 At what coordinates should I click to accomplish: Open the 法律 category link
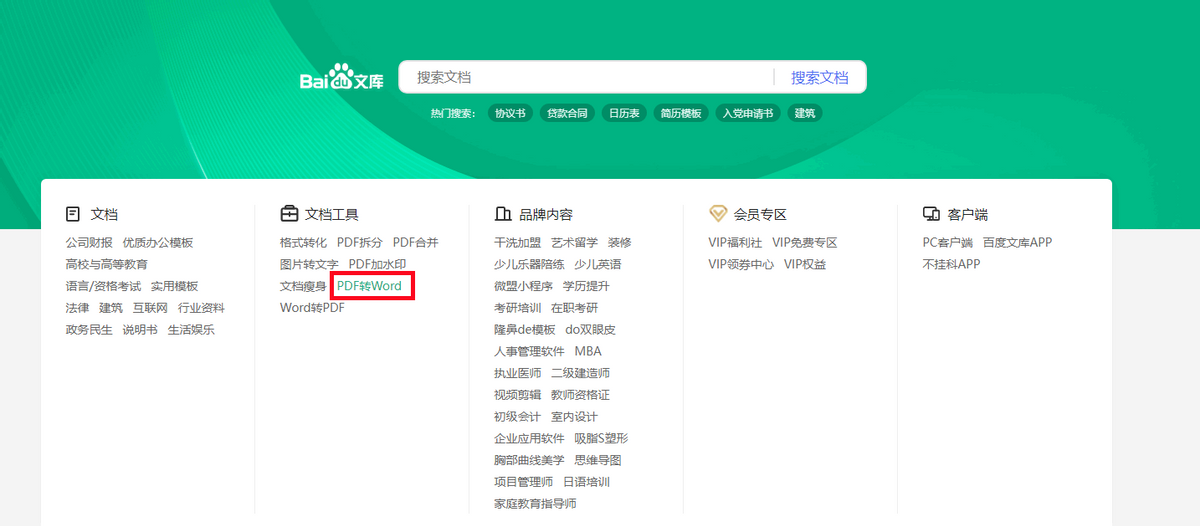[x=78, y=308]
